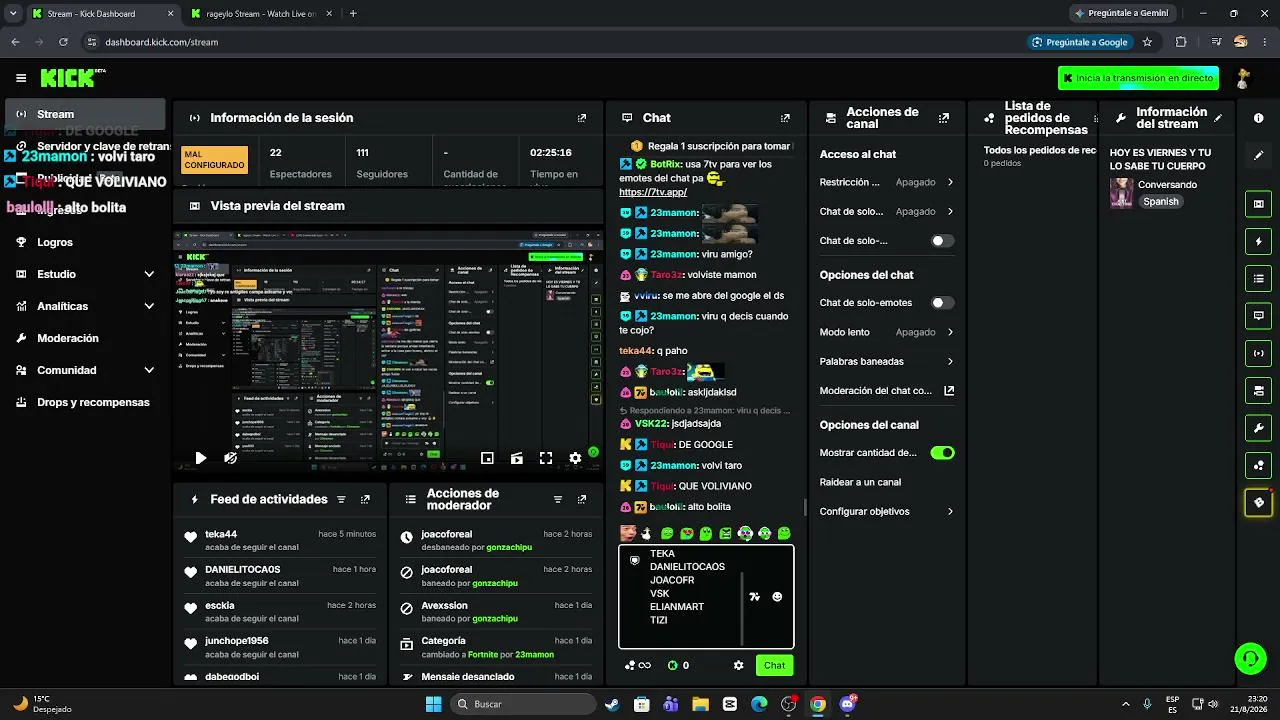Toggle Chat de solo-emotes switch
The height and width of the screenshot is (720, 1280).
[x=942, y=303]
